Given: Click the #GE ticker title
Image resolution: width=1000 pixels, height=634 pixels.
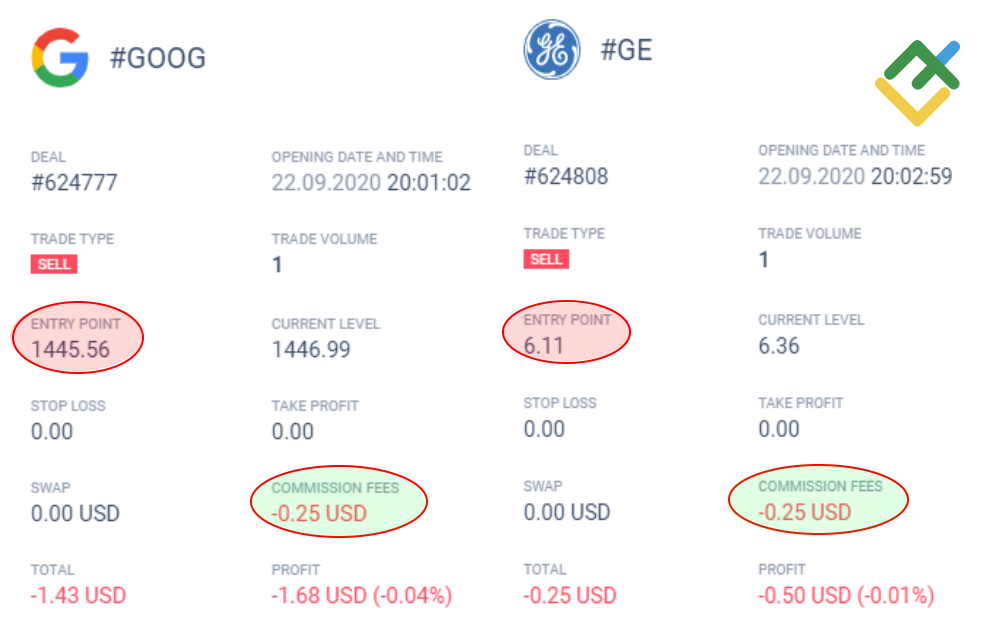Looking at the screenshot, I should (x=626, y=50).
